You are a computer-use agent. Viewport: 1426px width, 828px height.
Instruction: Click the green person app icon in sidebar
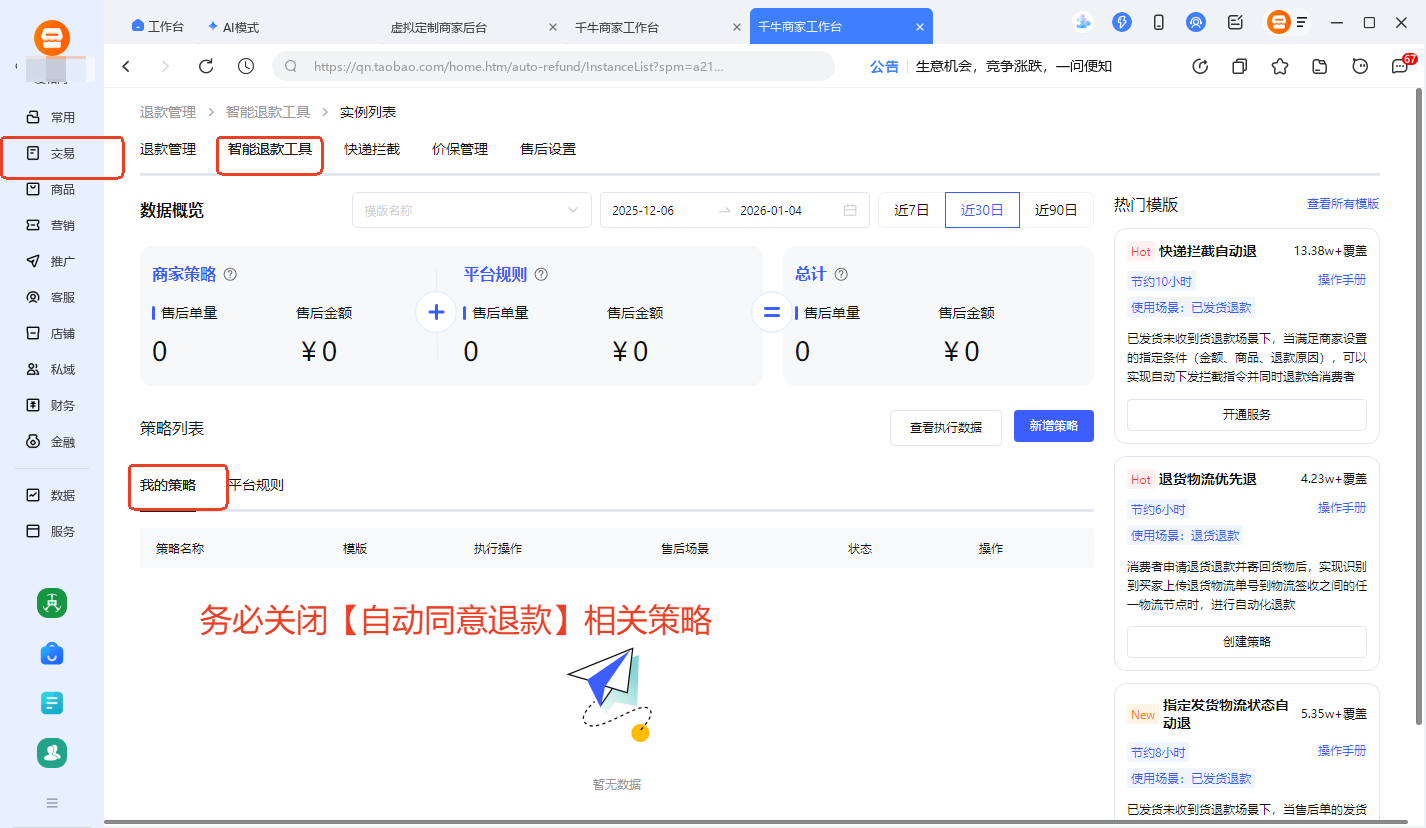point(52,603)
